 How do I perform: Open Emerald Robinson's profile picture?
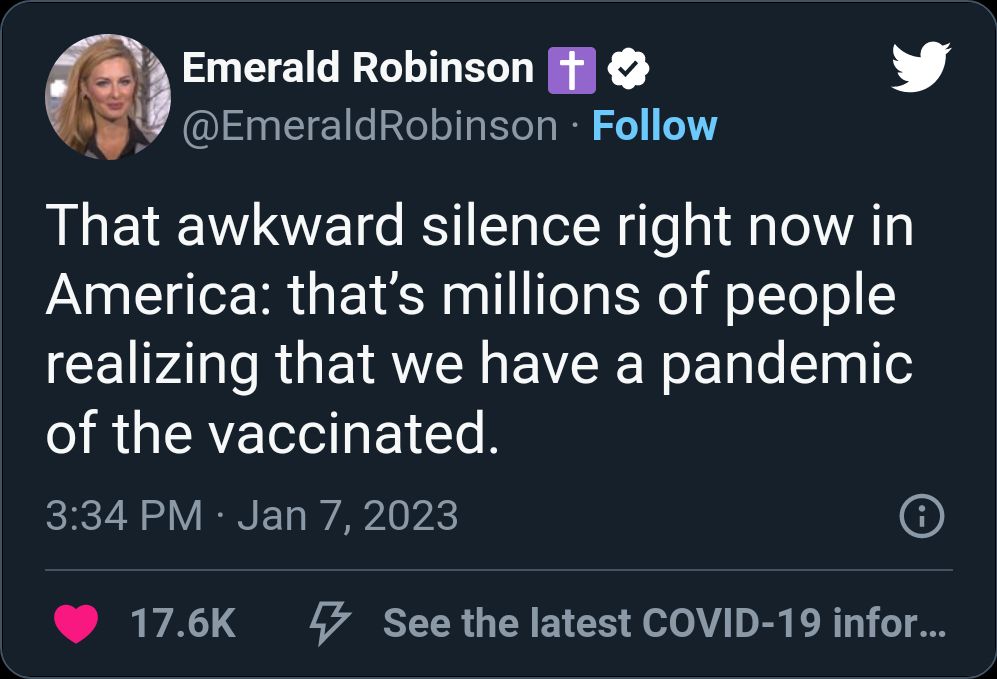pyautogui.click(x=107, y=97)
